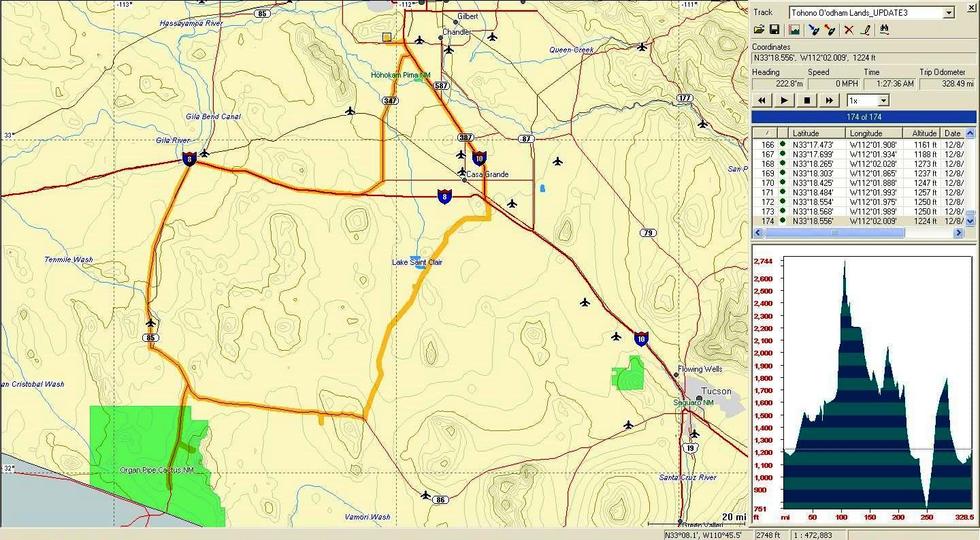This screenshot has width=980, height=540.
Task: Click the I-10 shield above Casa Grande
Action: [x=479, y=157]
